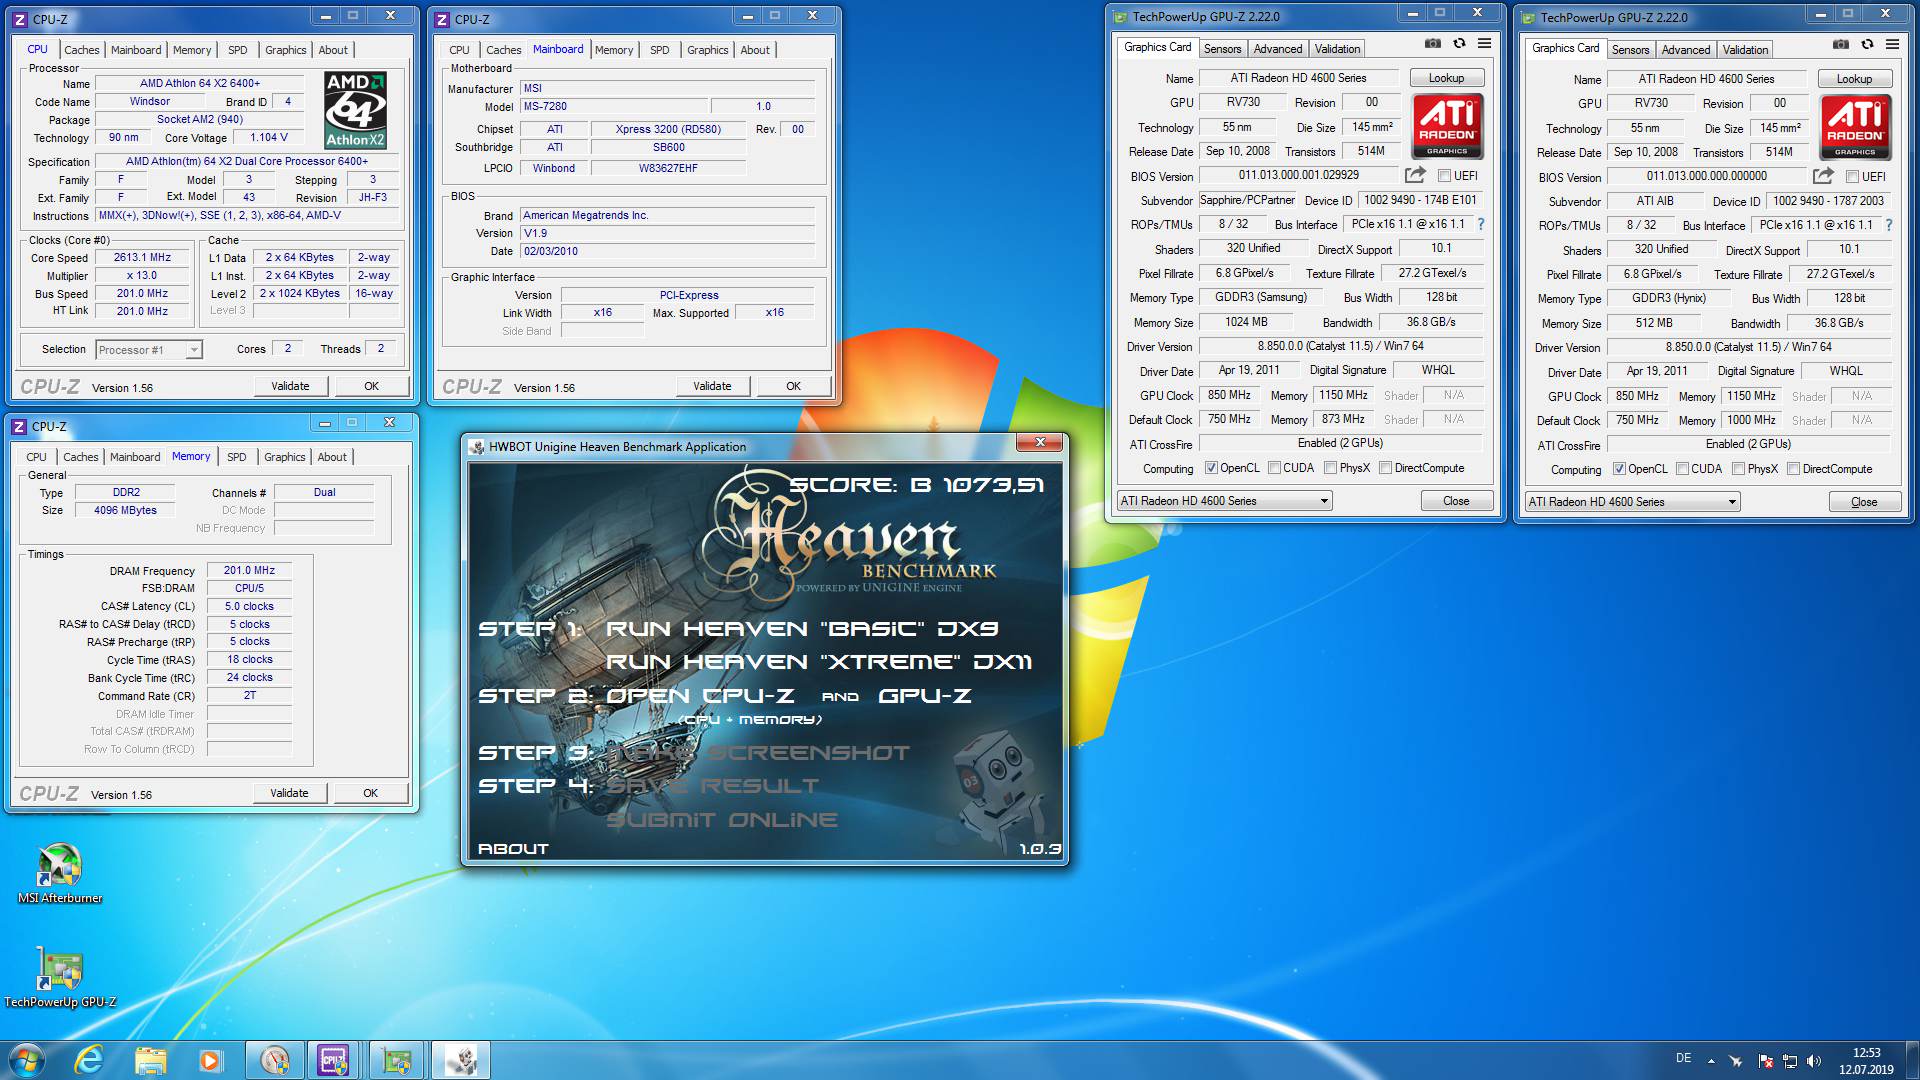Click the BIOS share icon in right GPU-Z

click(x=1823, y=176)
